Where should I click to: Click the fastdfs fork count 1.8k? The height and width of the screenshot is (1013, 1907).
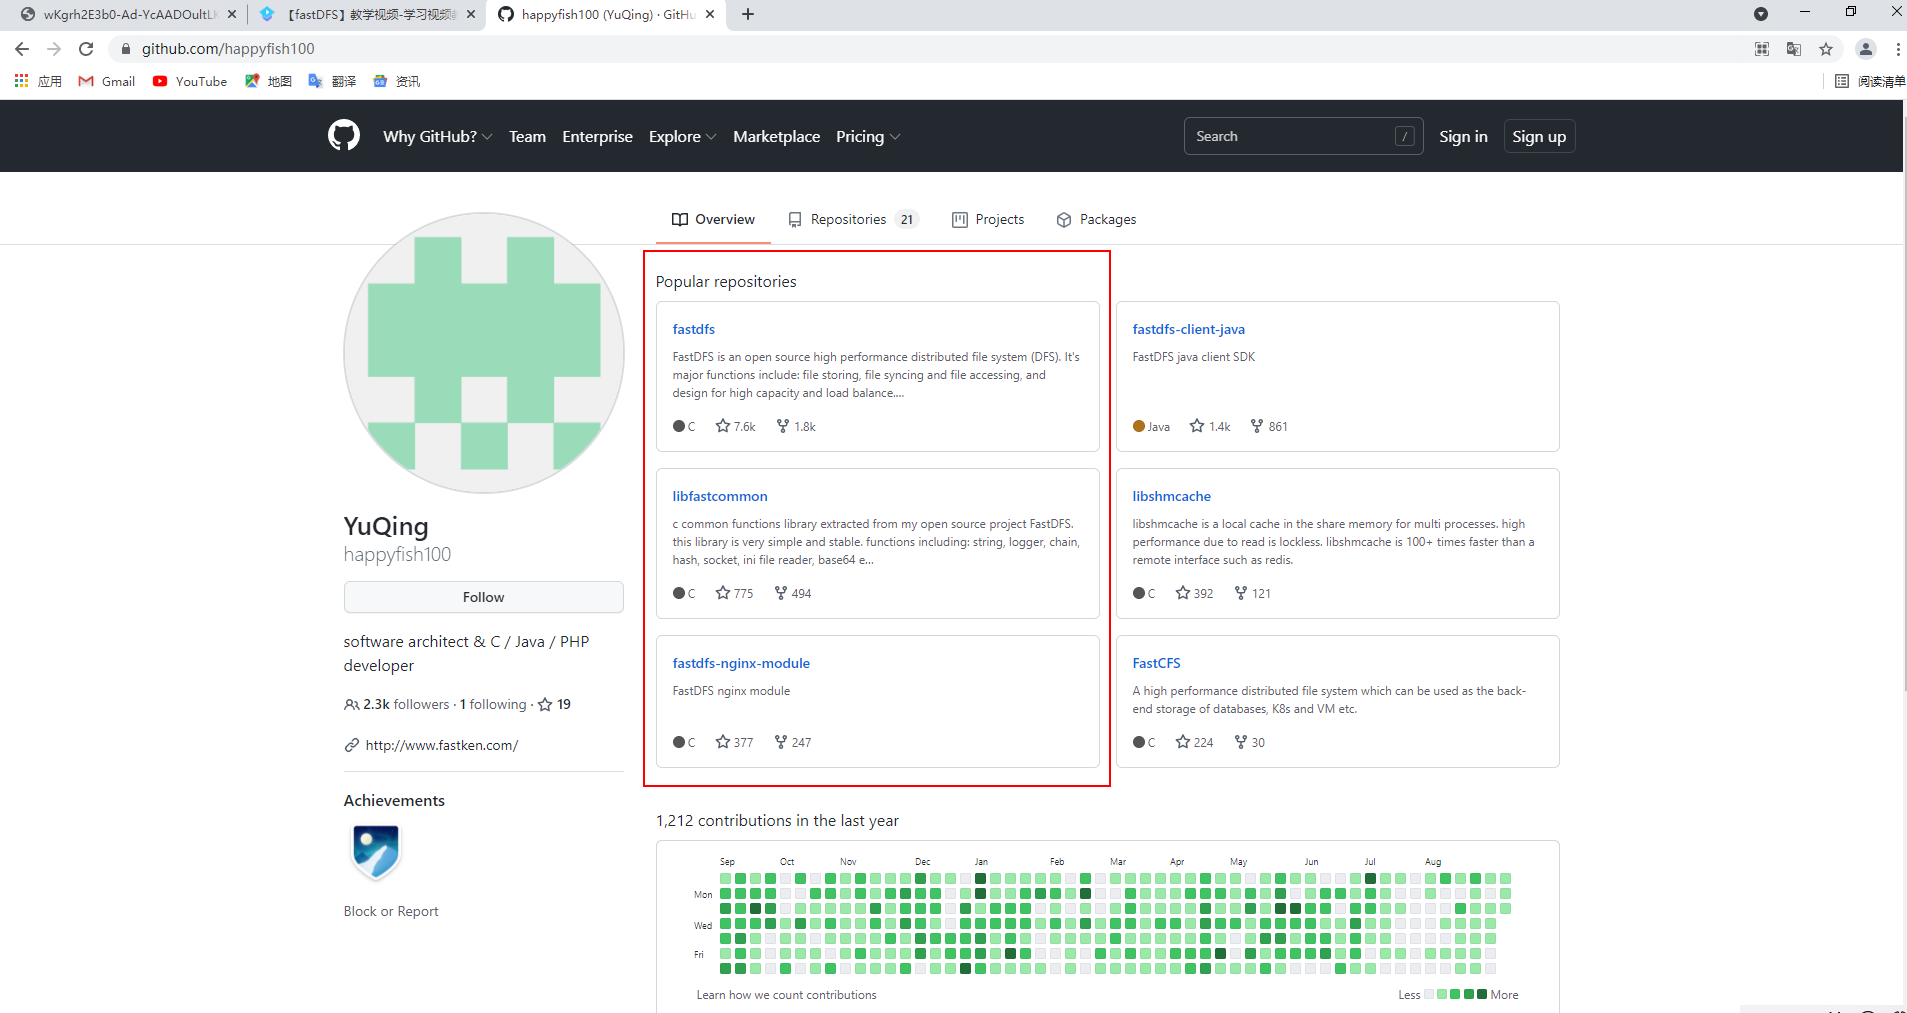coord(796,426)
